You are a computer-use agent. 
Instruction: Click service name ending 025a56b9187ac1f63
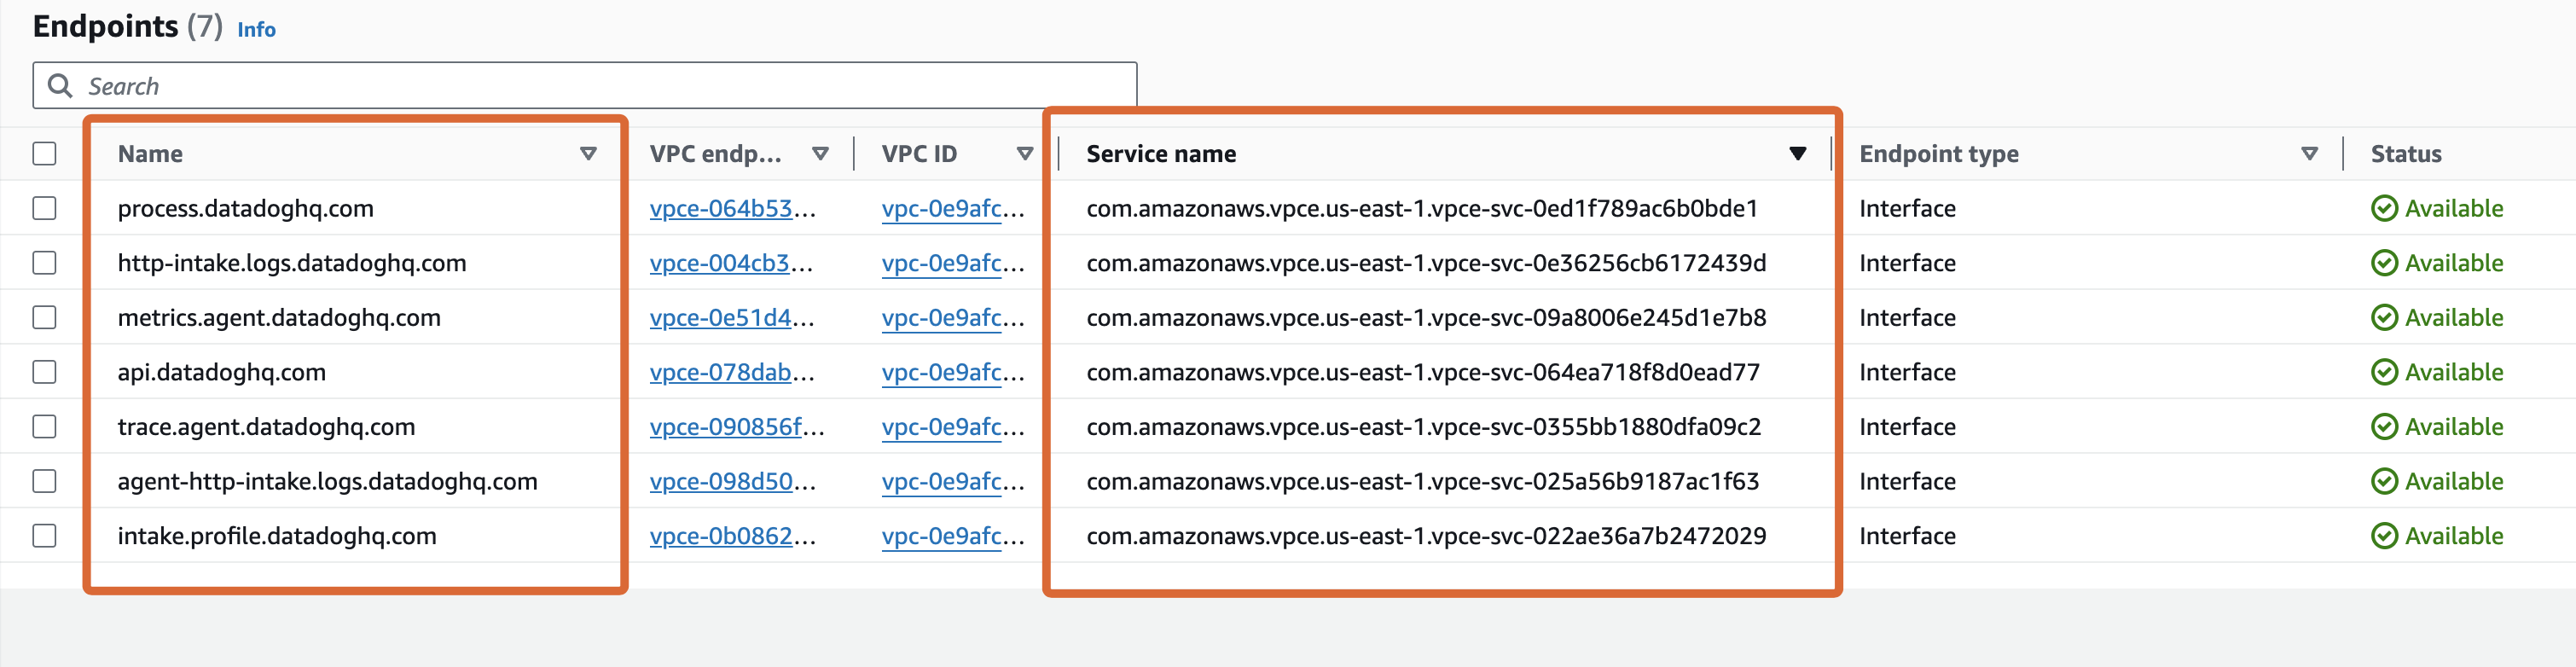[x=1423, y=481]
